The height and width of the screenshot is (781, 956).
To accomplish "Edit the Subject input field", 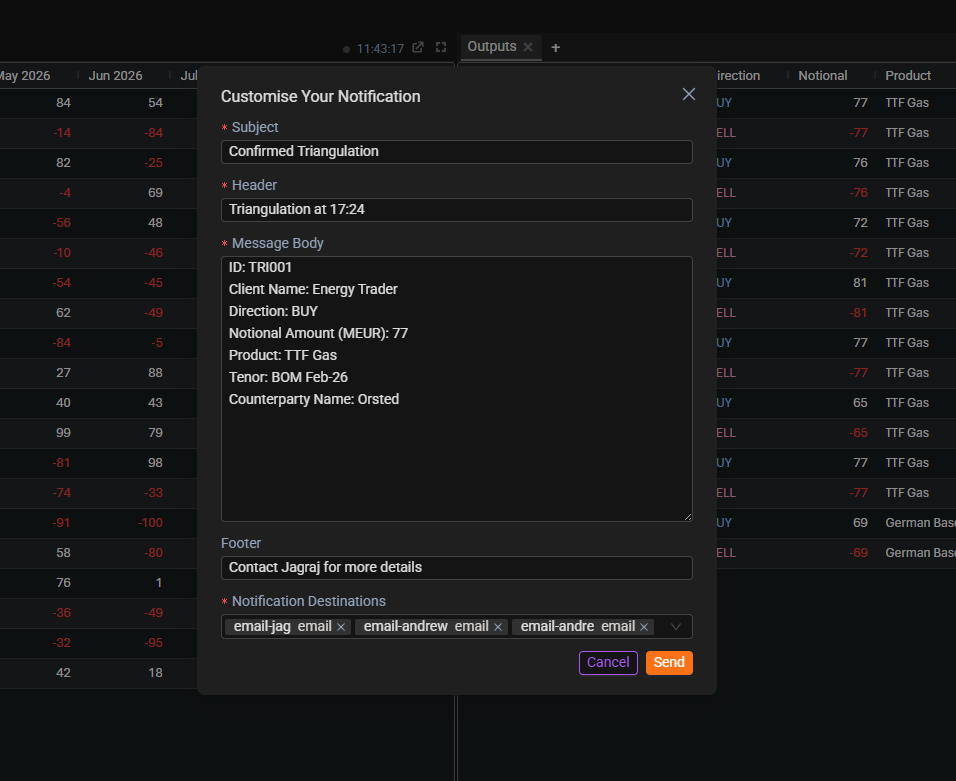I will pyautogui.click(x=456, y=152).
